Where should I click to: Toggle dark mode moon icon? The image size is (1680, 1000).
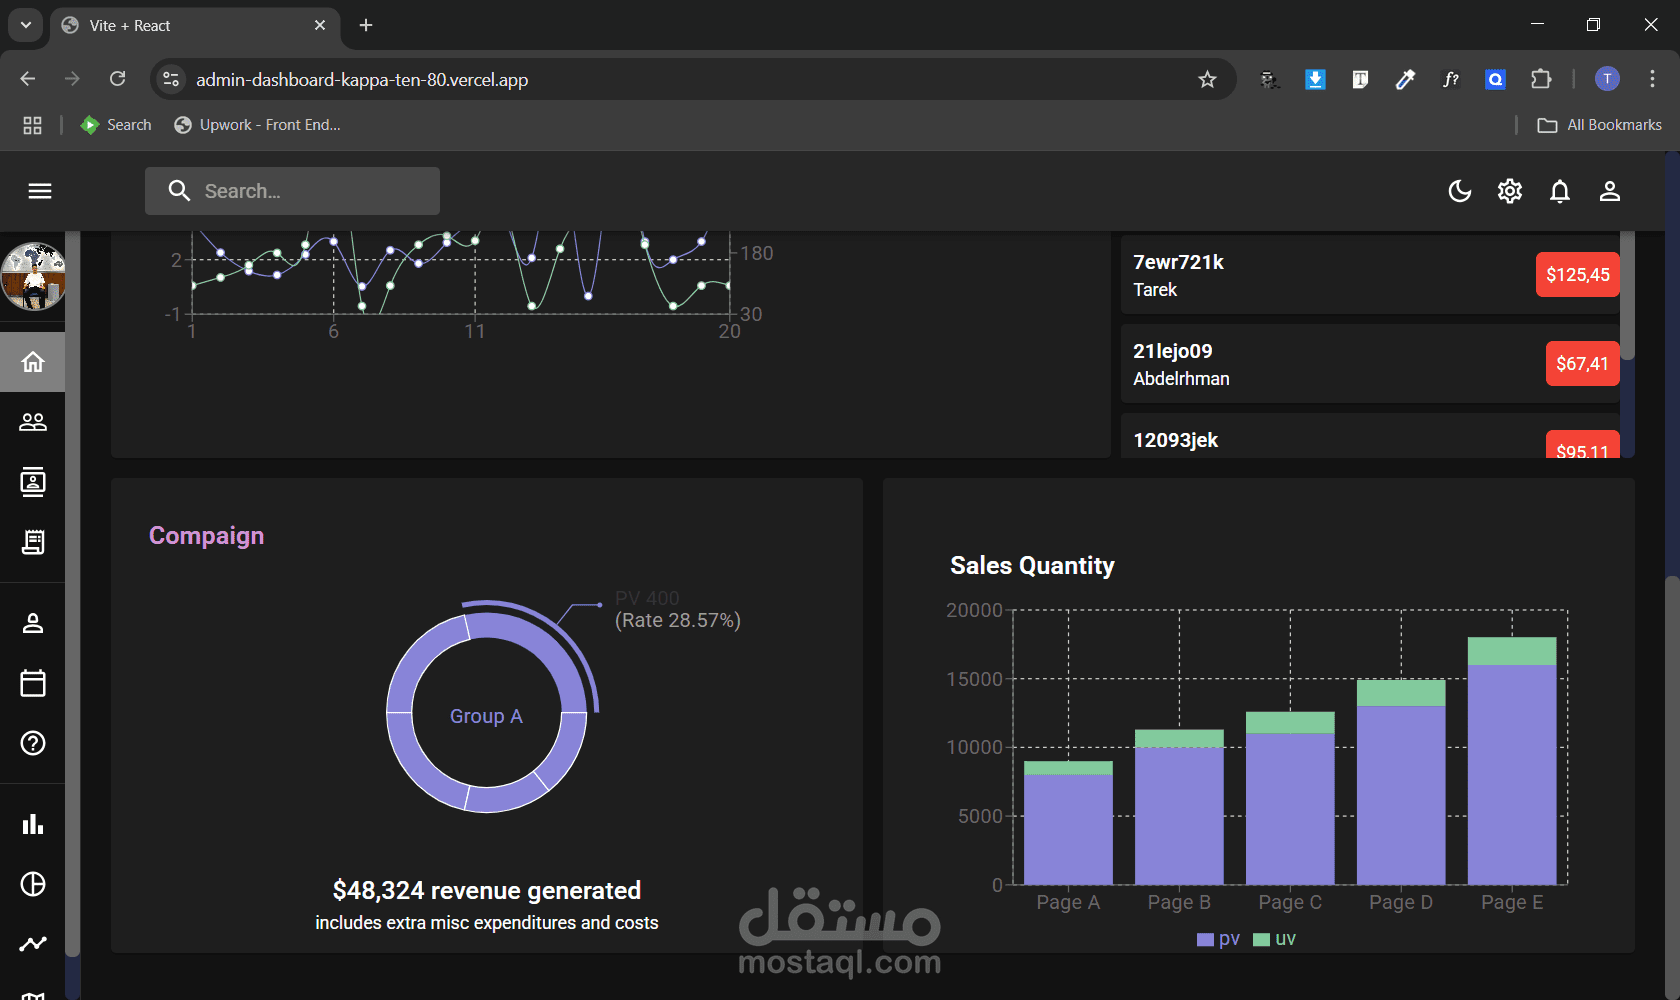tap(1460, 191)
